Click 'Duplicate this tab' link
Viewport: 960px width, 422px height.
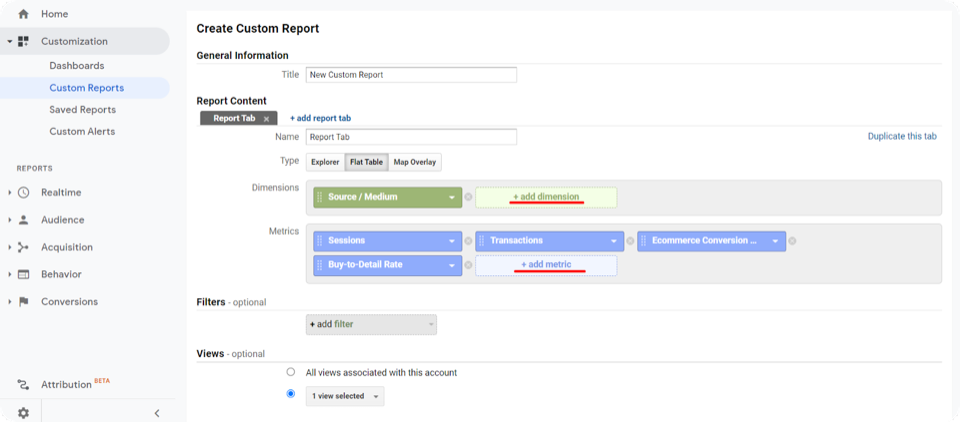coord(901,136)
